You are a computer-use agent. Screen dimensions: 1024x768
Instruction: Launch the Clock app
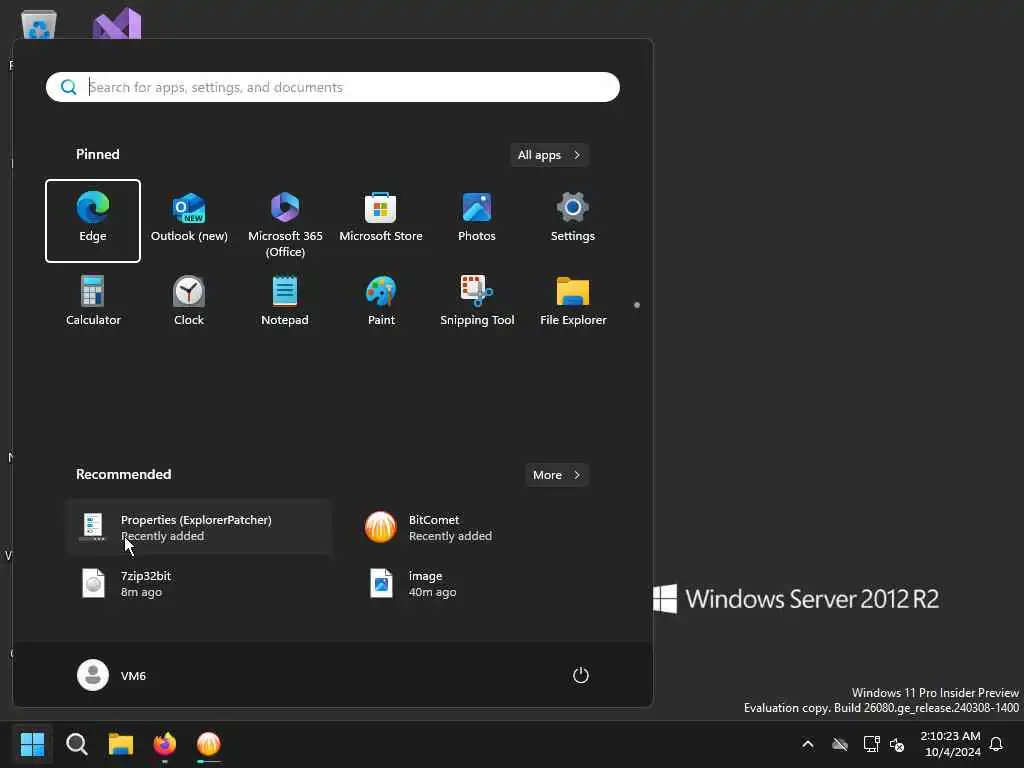pyautogui.click(x=189, y=301)
